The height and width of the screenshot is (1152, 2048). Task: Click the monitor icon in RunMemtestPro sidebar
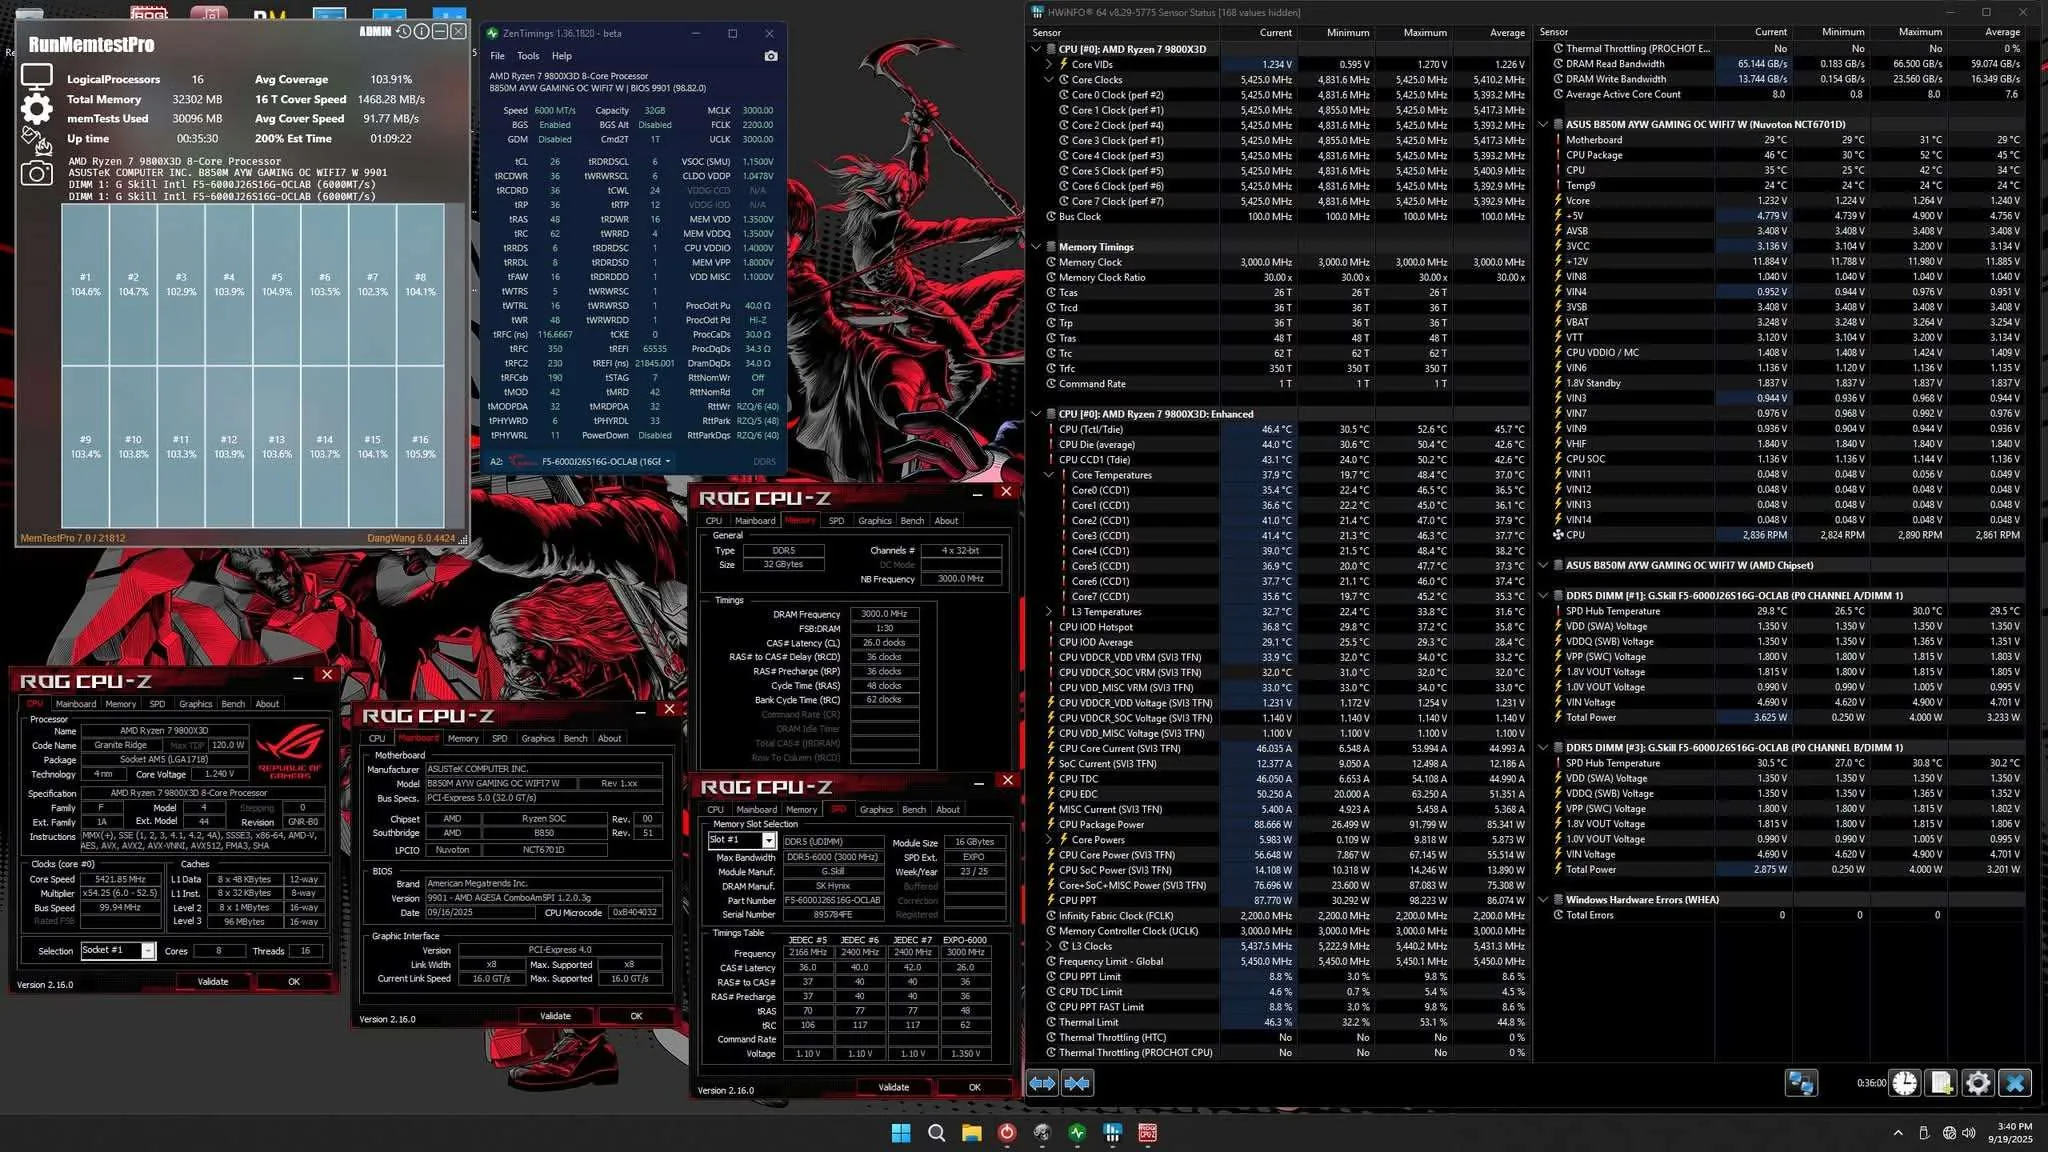point(37,76)
